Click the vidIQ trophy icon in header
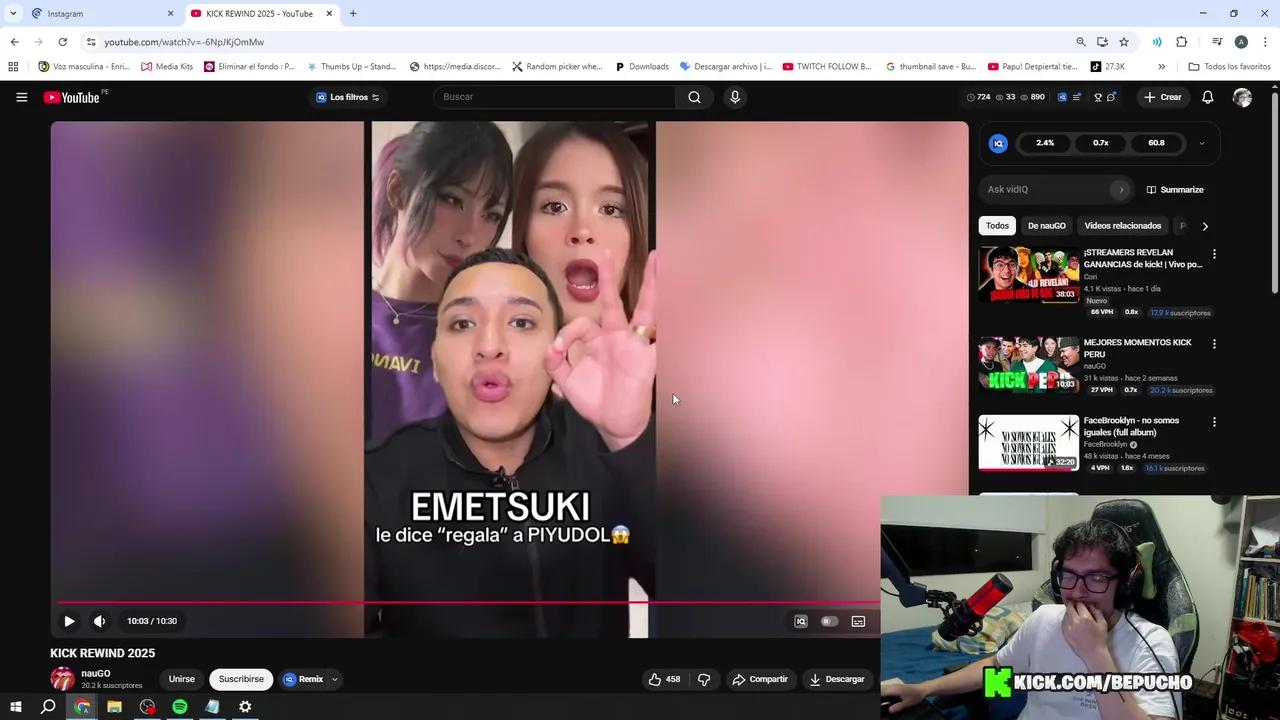 [1098, 97]
